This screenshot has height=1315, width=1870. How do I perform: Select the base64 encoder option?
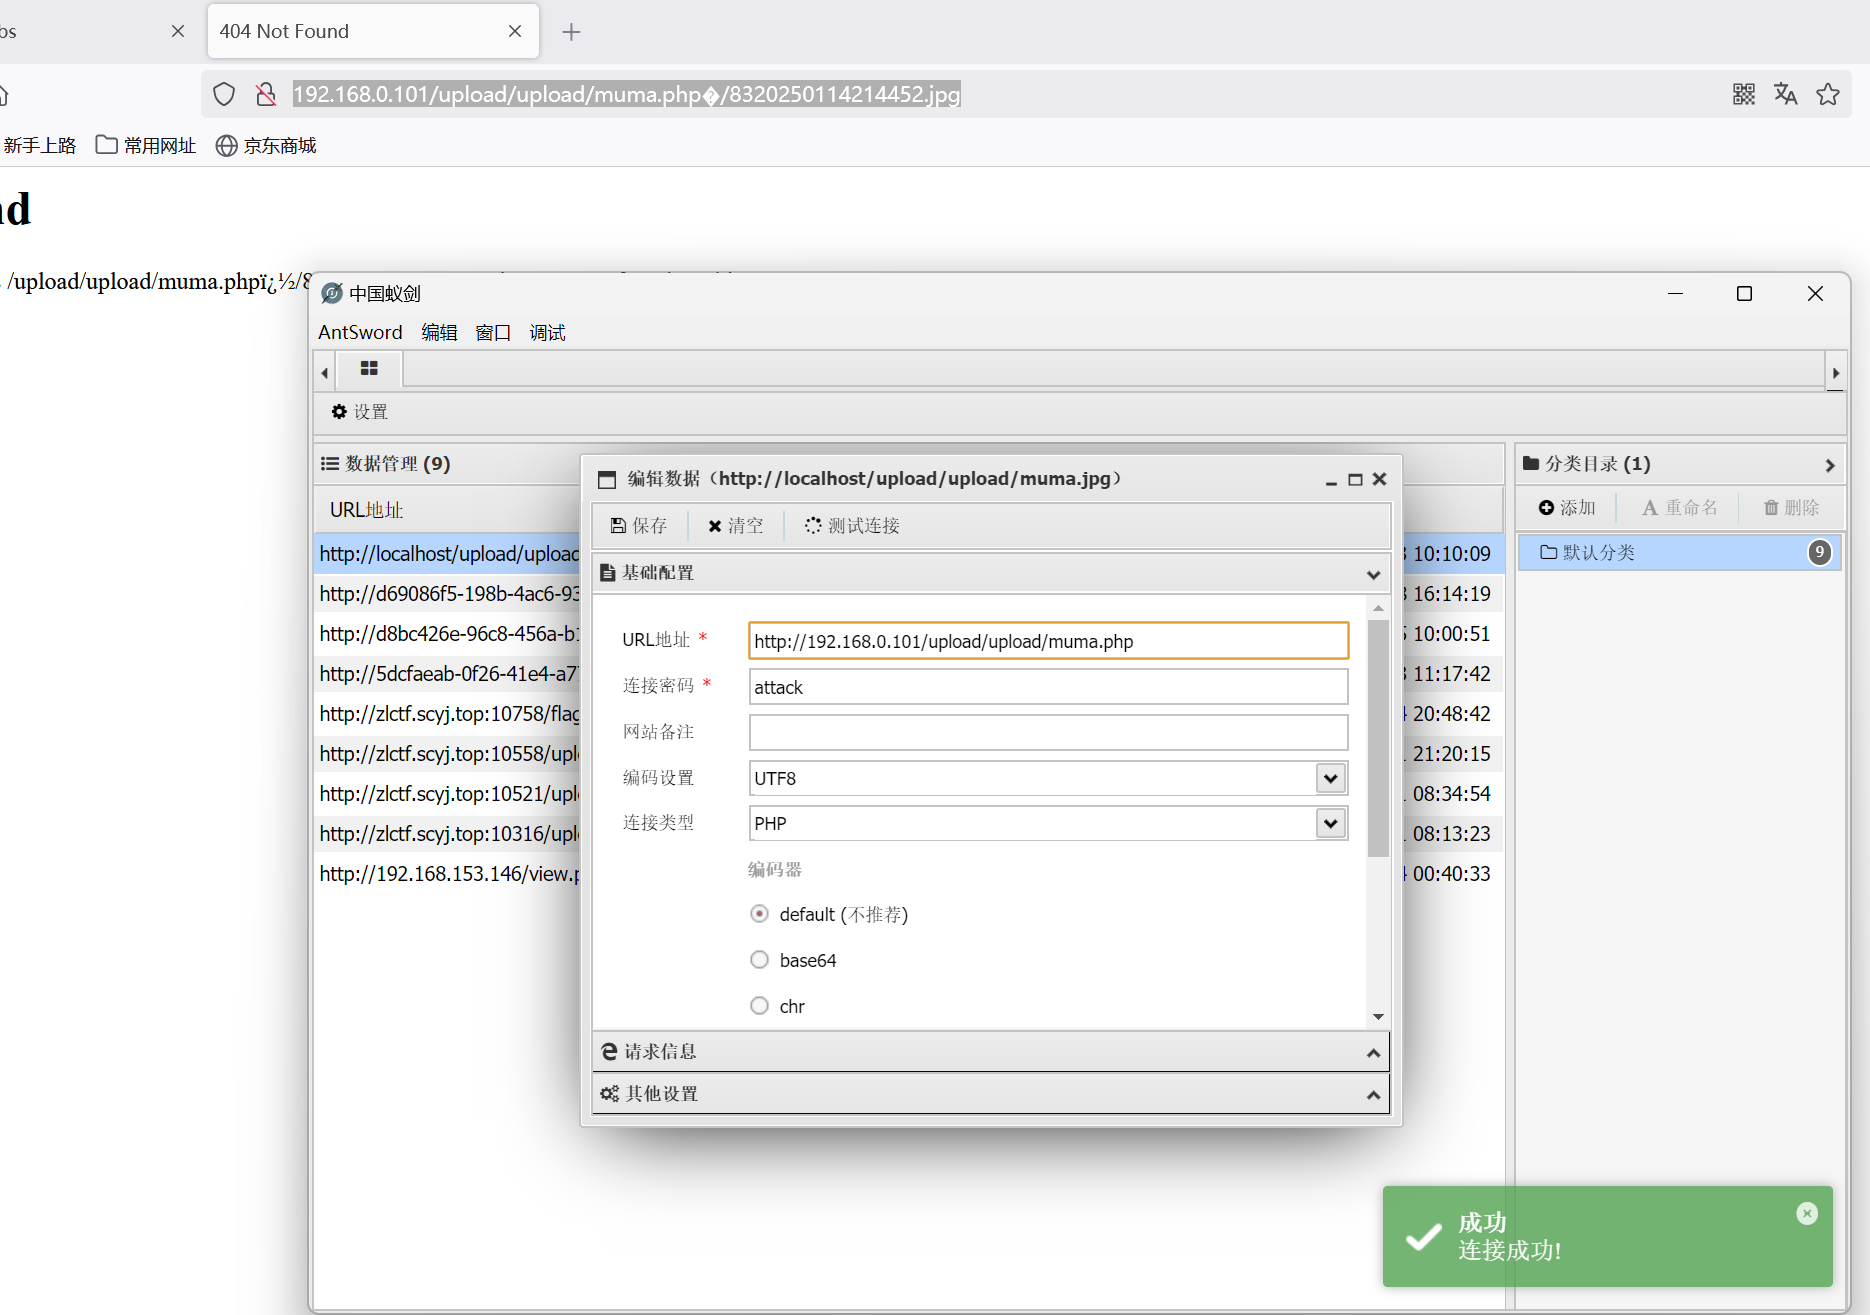(759, 960)
